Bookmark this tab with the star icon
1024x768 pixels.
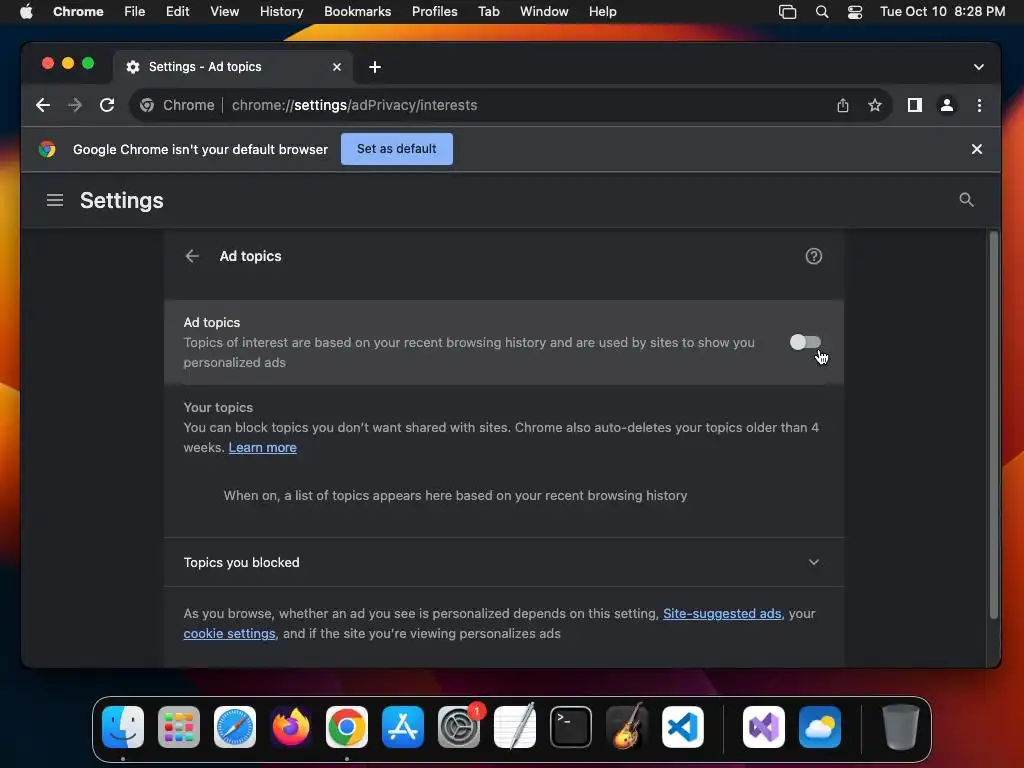click(x=874, y=105)
